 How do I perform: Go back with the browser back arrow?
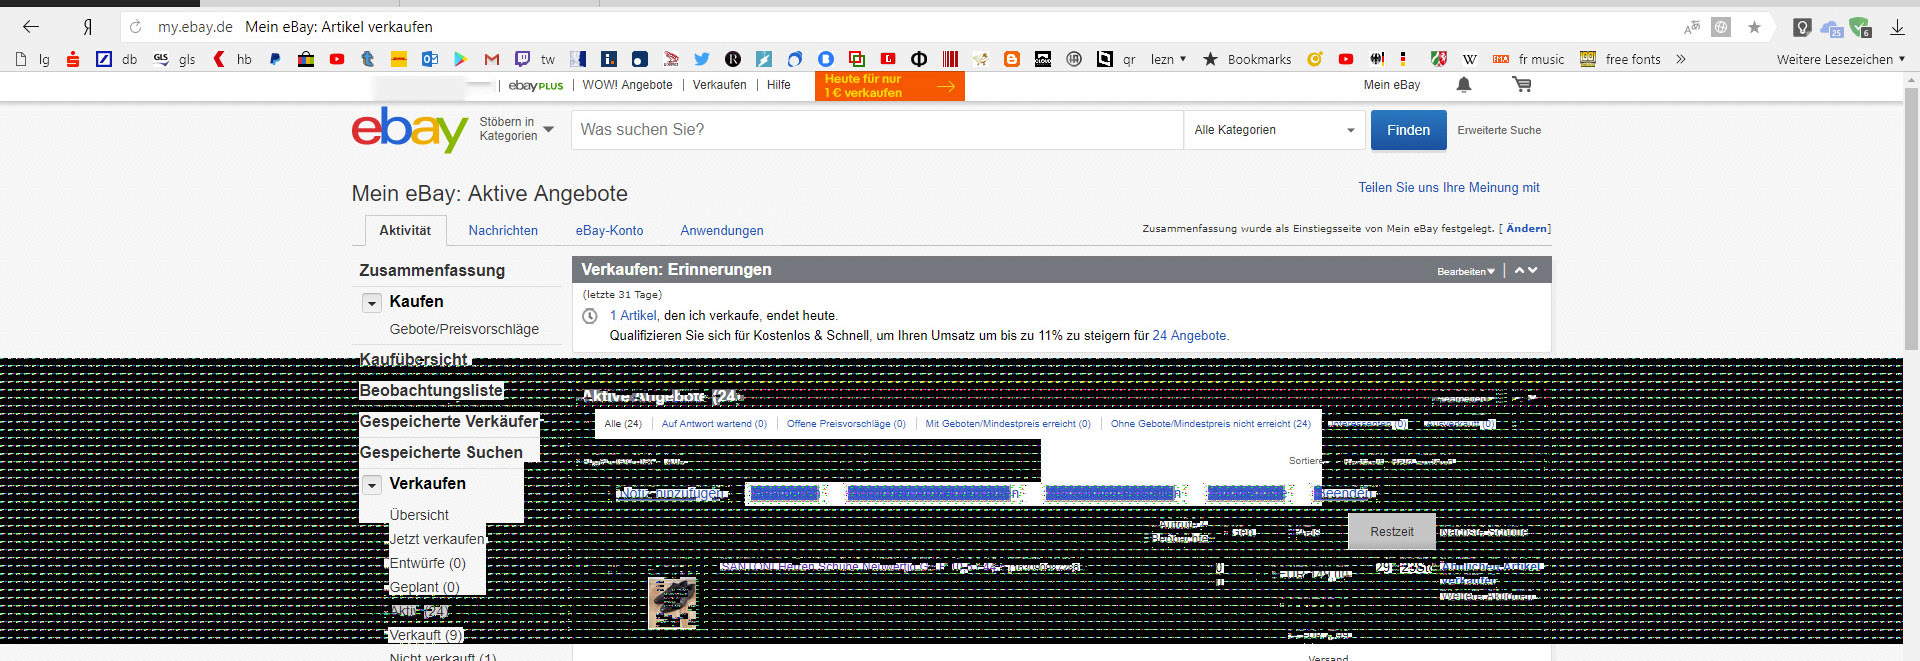coord(31,27)
